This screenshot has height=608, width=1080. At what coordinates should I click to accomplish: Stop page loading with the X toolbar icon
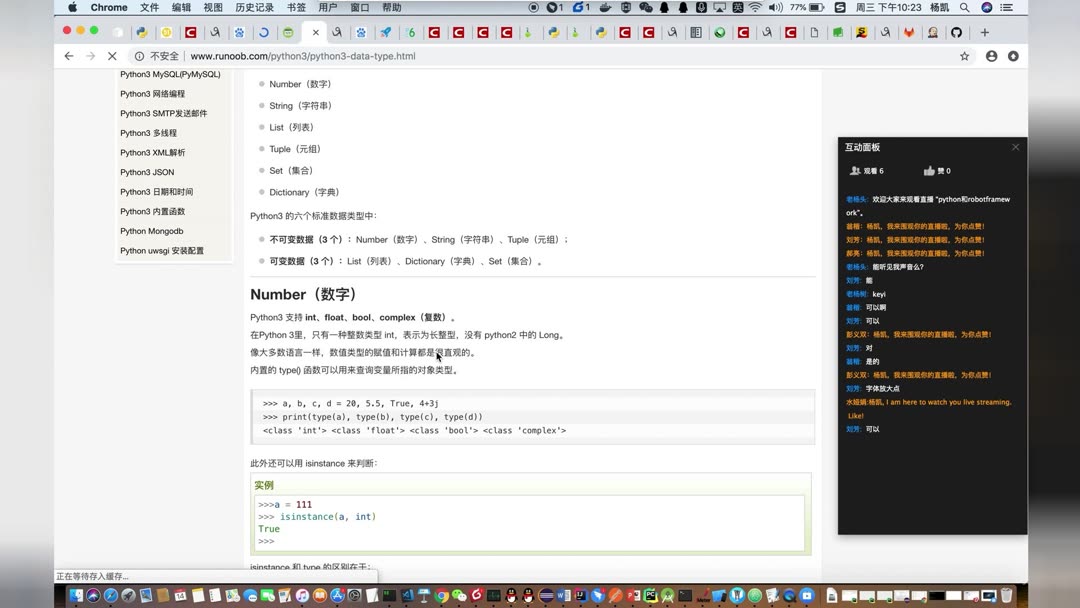click(x=112, y=56)
